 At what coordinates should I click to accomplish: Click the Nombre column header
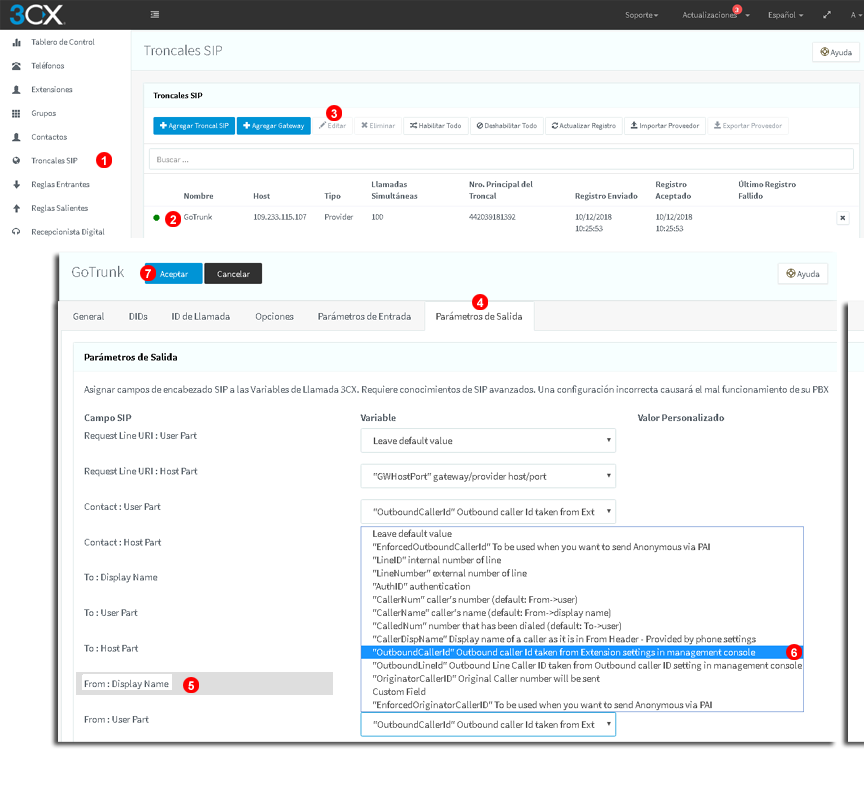(x=198, y=196)
